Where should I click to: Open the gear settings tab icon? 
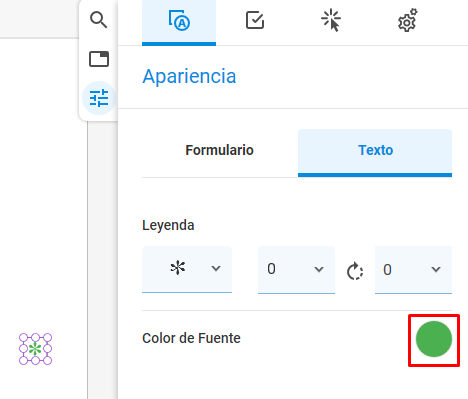pos(407,21)
